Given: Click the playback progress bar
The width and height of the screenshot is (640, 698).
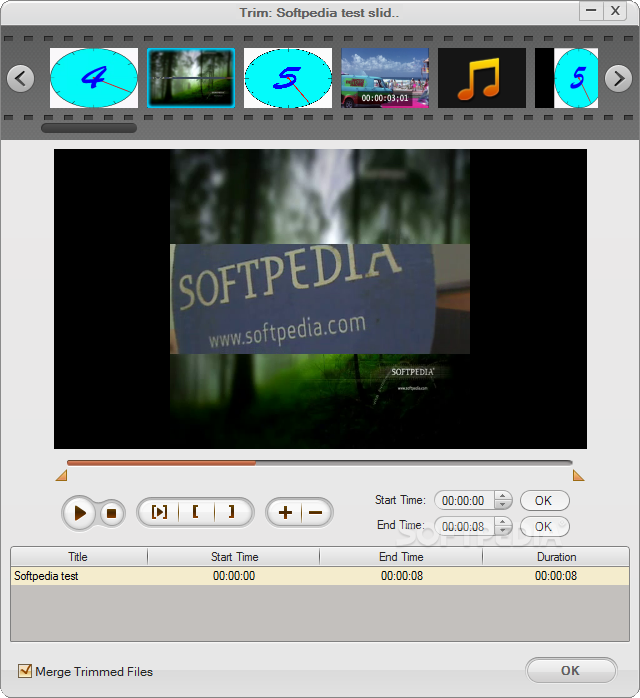Looking at the screenshot, I should click(x=320, y=463).
